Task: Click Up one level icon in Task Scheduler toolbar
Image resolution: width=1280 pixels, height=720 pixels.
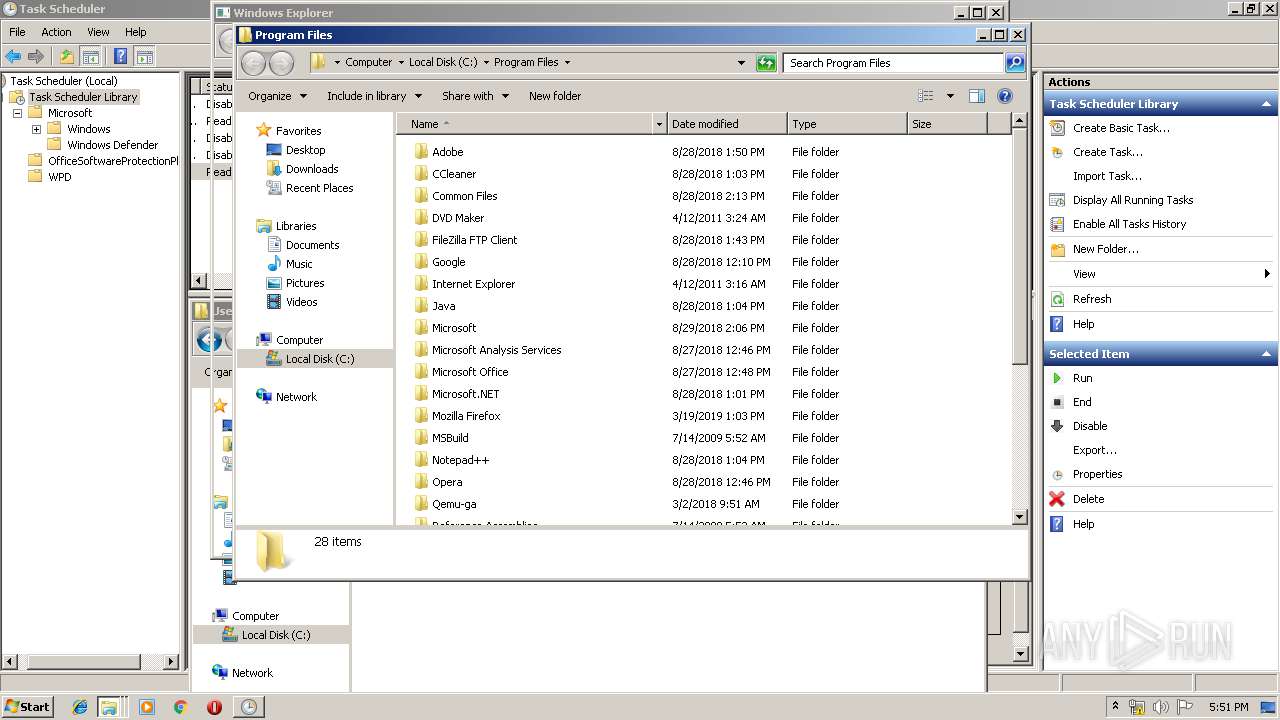Action: coord(66,56)
